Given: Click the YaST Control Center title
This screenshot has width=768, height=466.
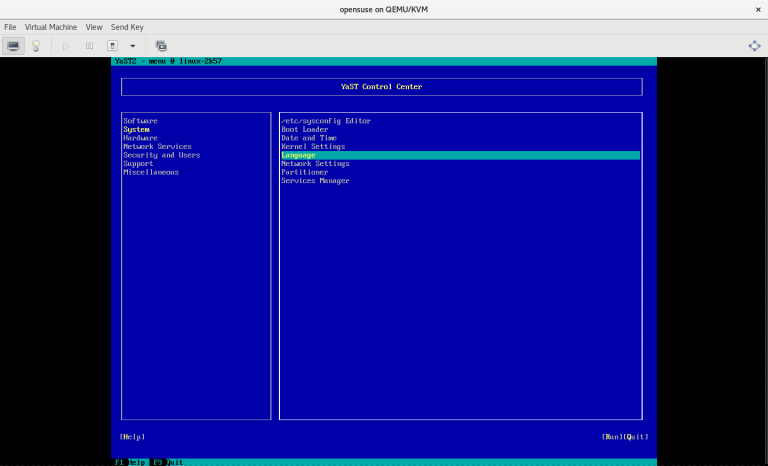Looking at the screenshot, I should (382, 87).
